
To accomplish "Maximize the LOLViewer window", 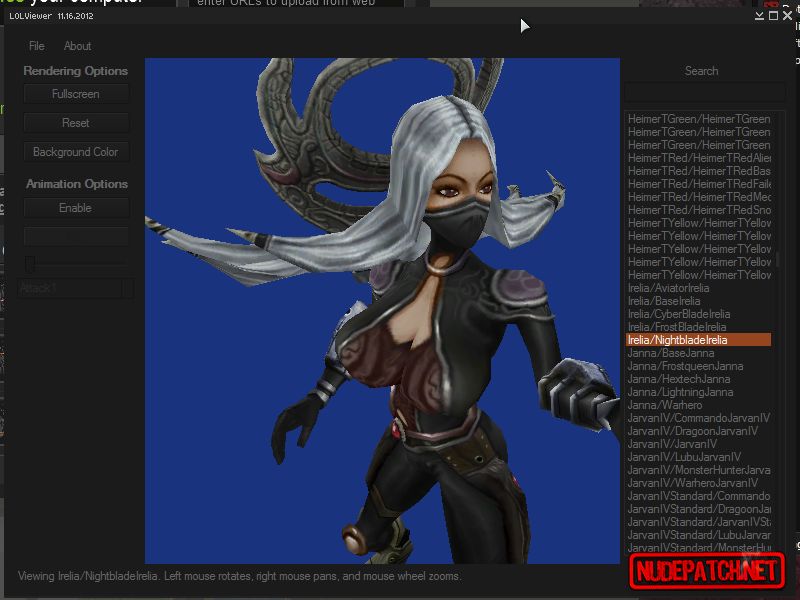I will (773, 16).
